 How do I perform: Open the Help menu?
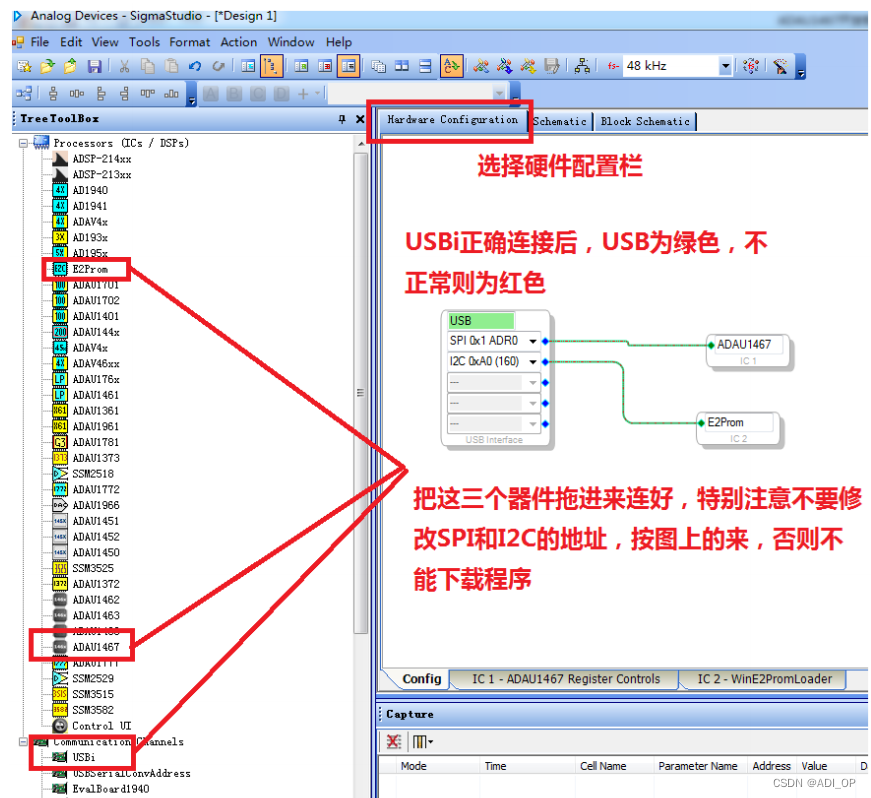click(339, 42)
